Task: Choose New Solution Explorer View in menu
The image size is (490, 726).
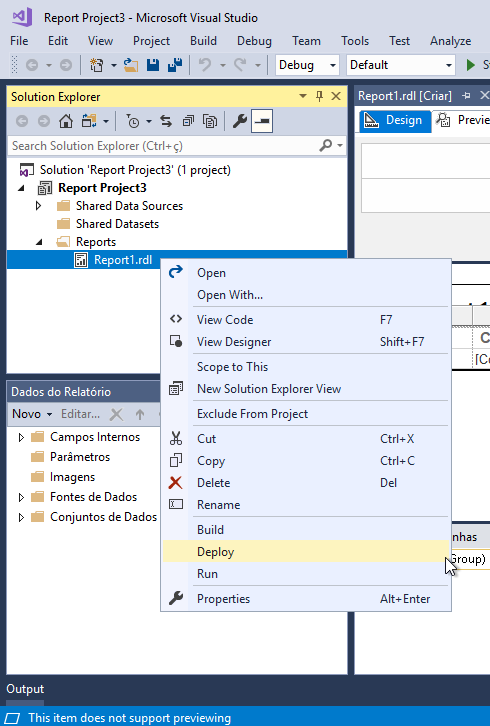Action: [x=306, y=388]
